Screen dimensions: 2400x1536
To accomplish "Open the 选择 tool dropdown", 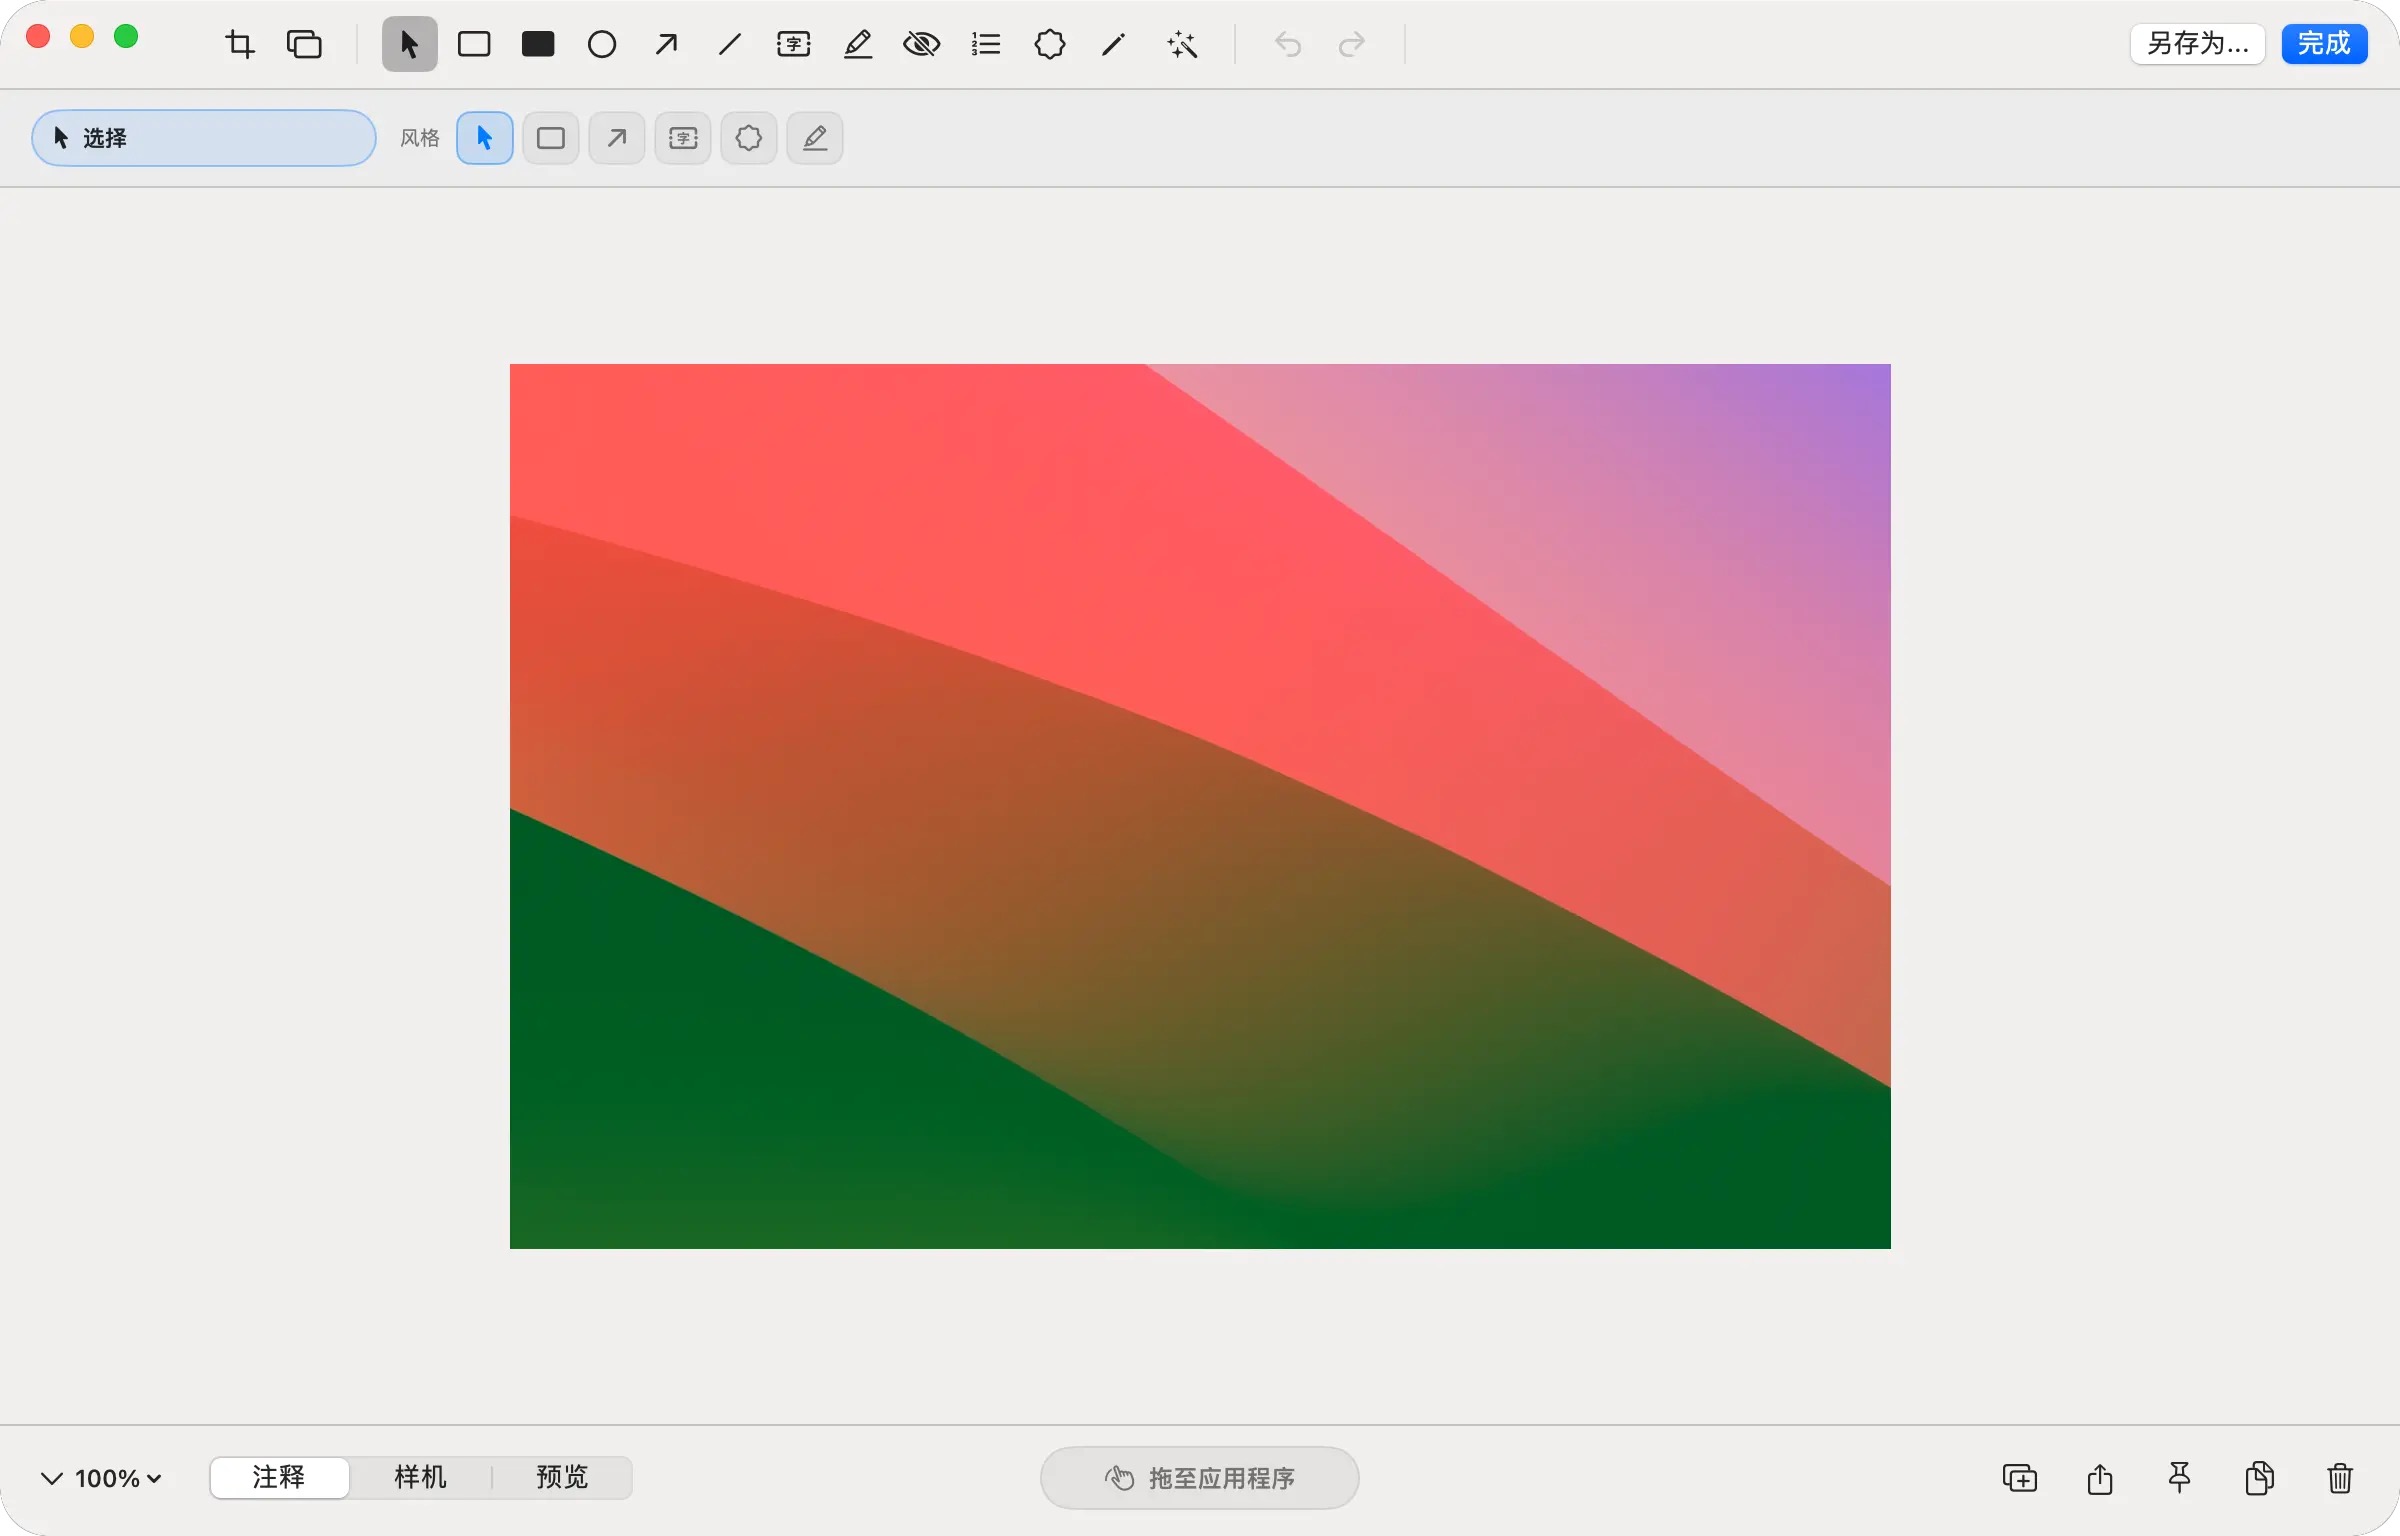I will (204, 138).
